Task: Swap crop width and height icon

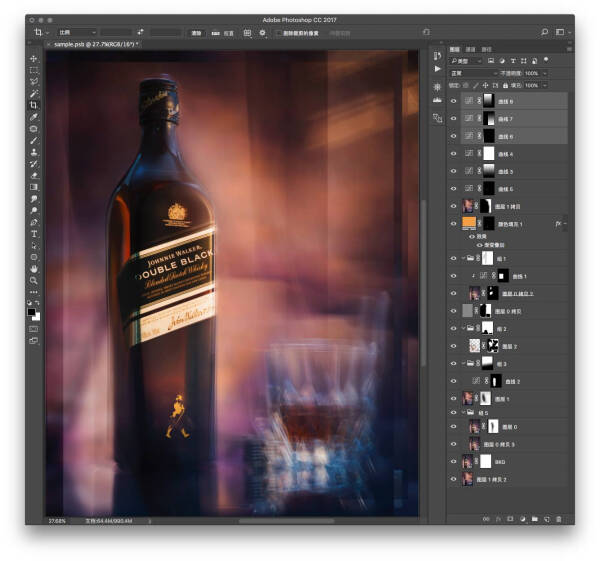Action: coord(140,33)
